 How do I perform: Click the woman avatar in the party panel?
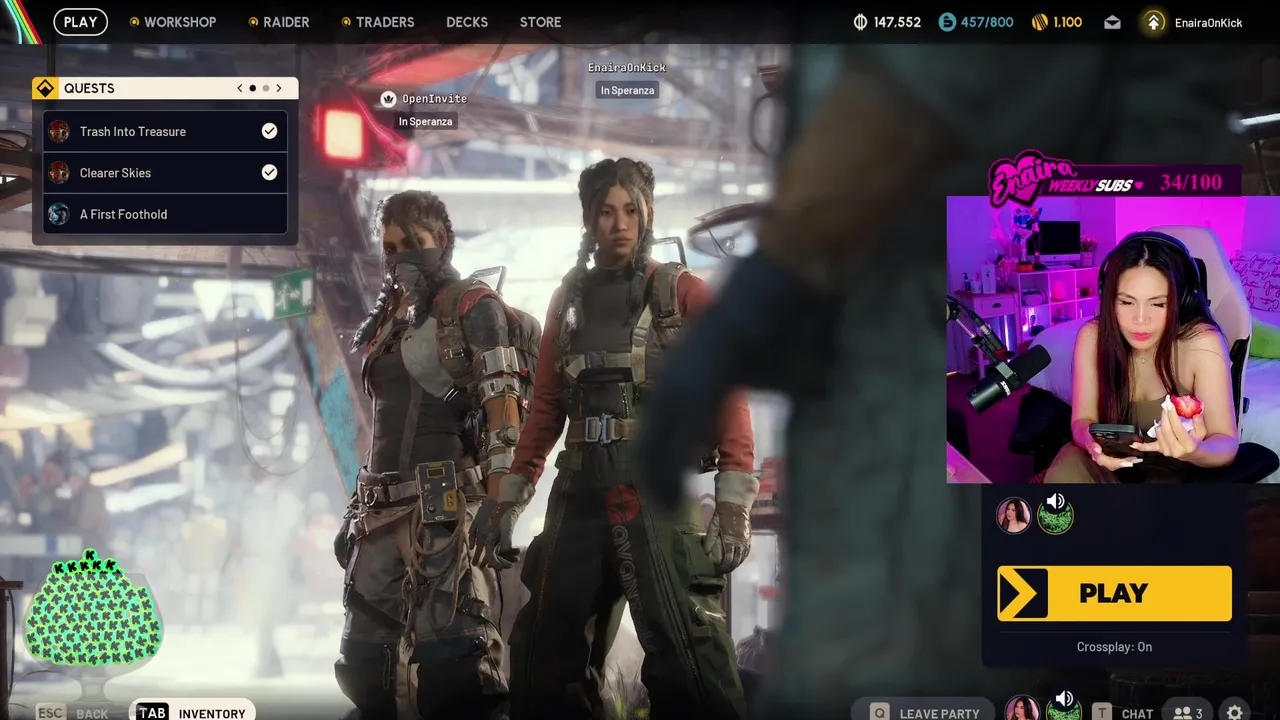[x=1013, y=516]
